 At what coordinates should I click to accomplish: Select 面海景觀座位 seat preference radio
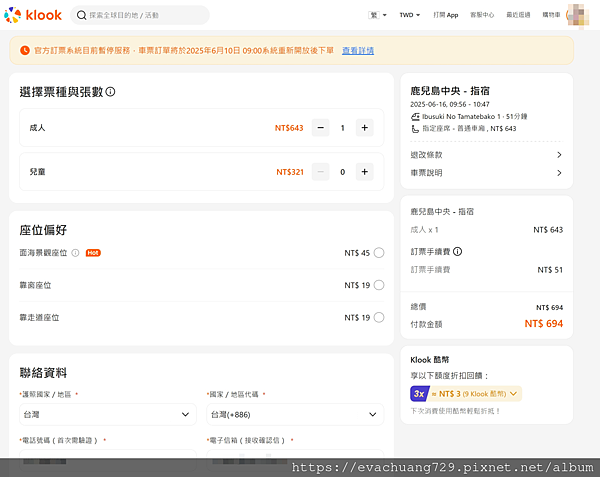379,253
